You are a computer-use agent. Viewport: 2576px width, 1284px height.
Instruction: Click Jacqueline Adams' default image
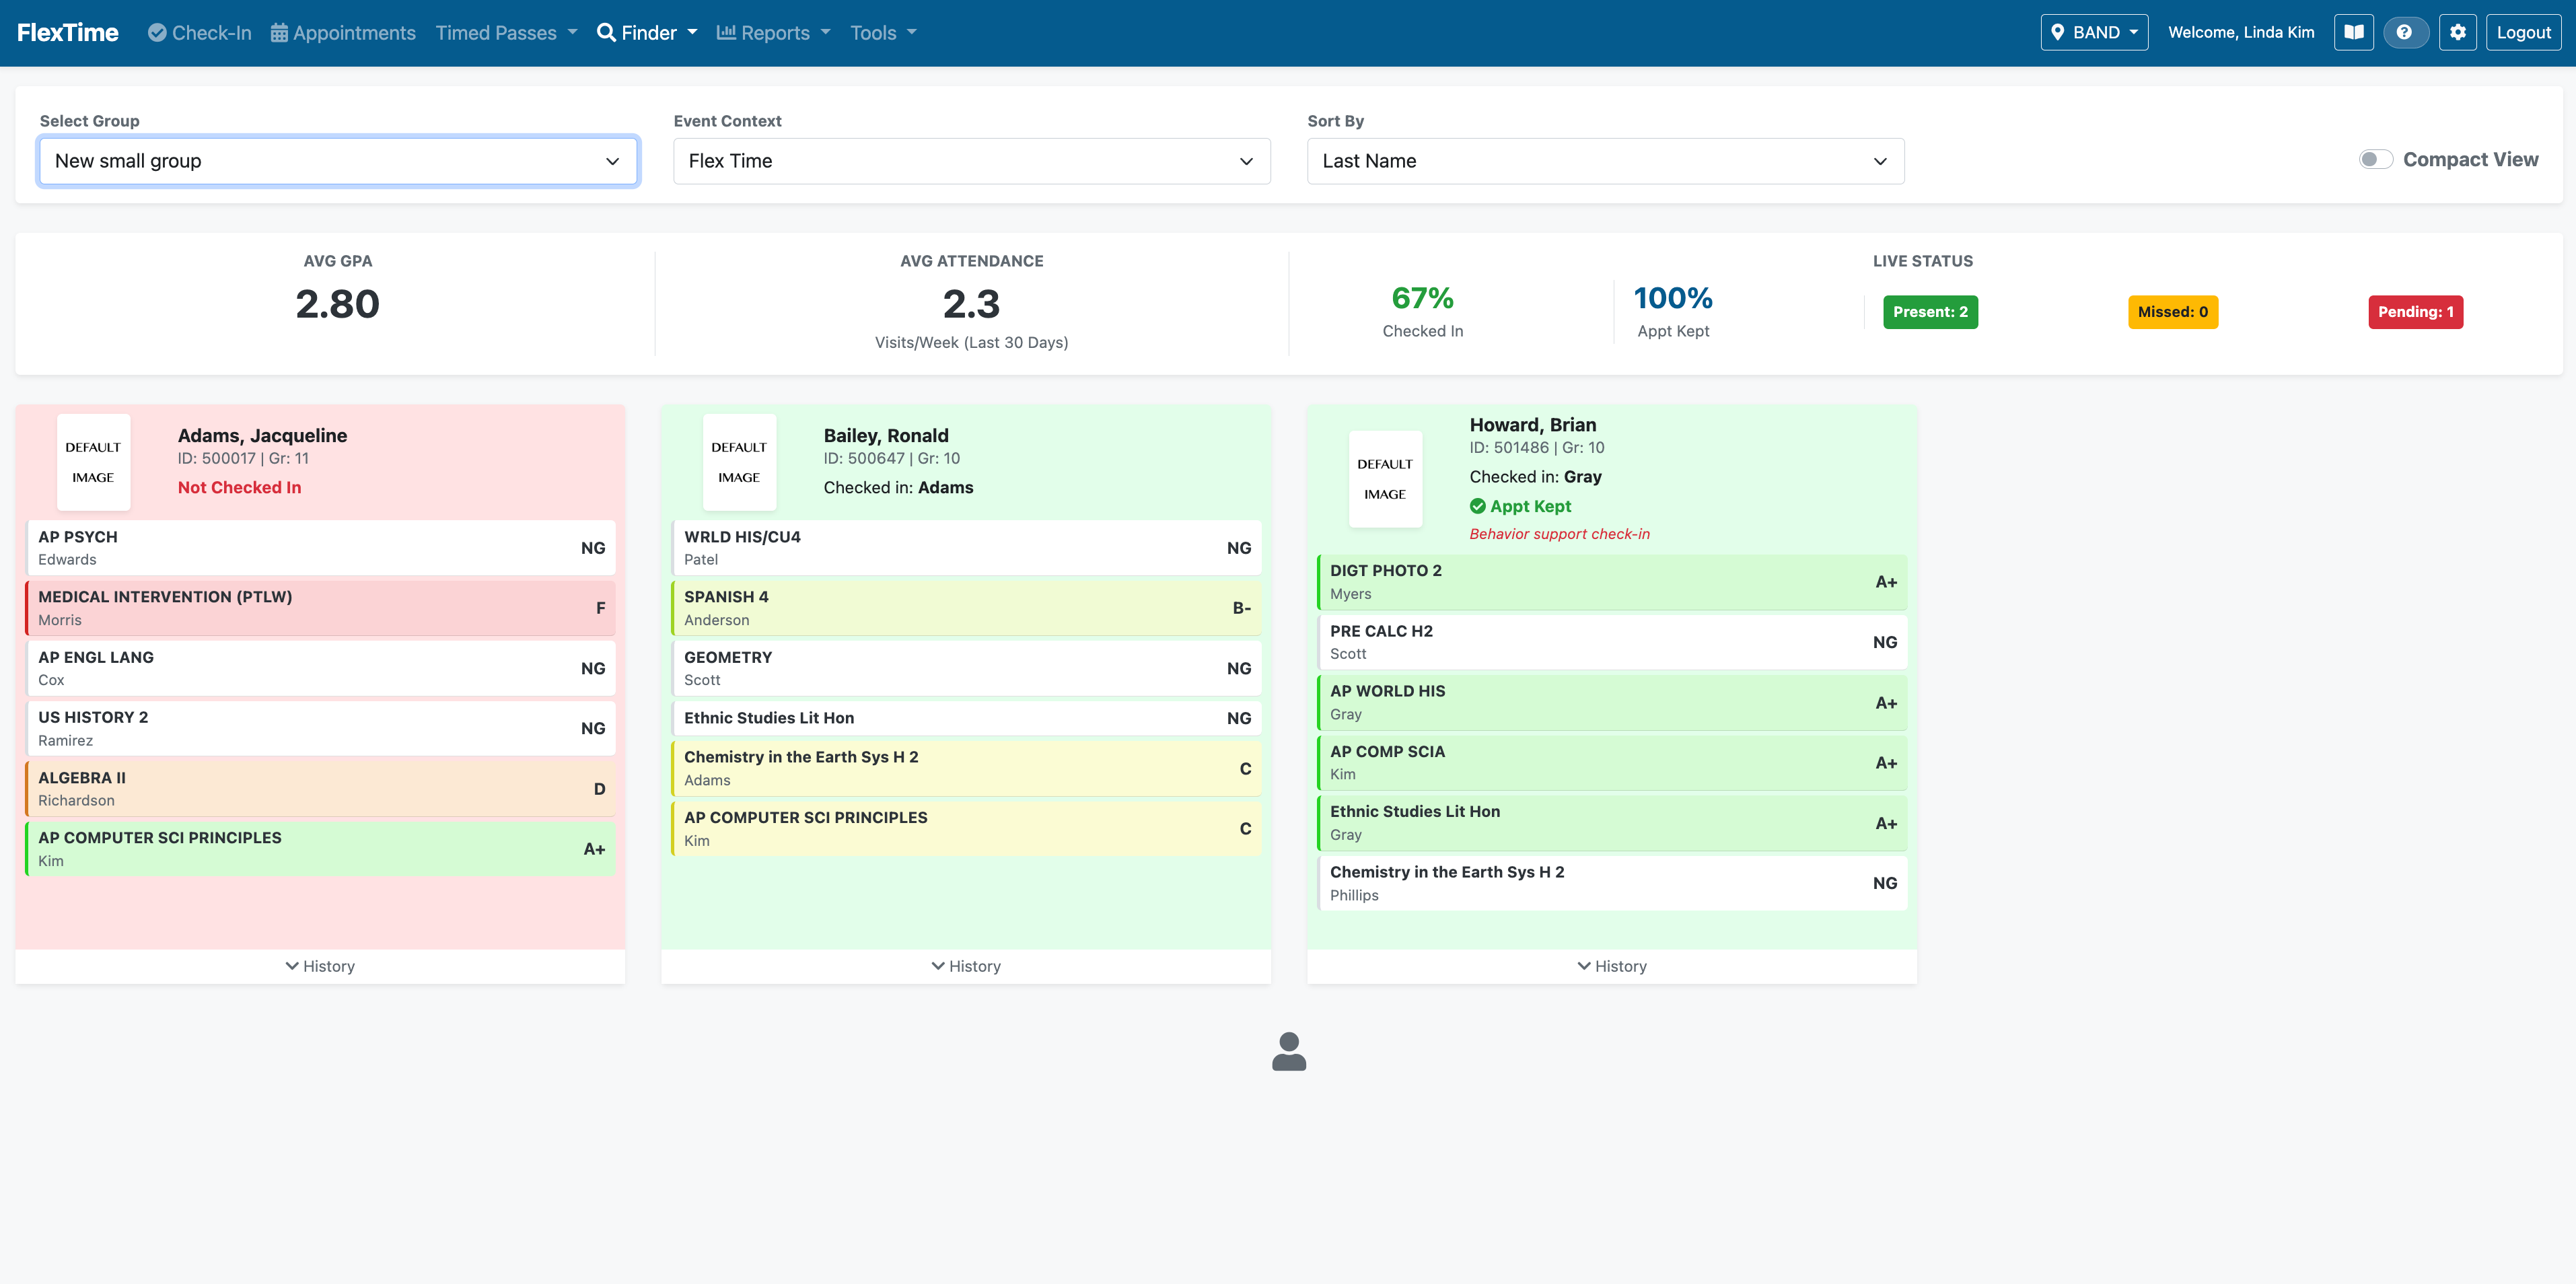(93, 462)
